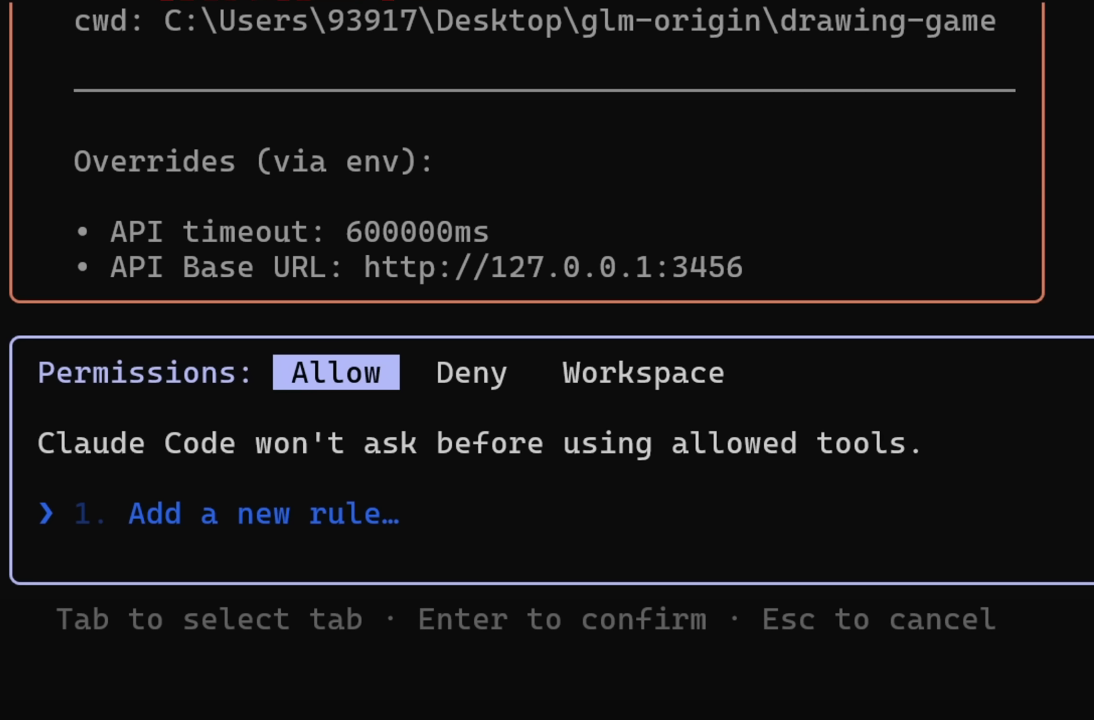Image resolution: width=1094 pixels, height=720 pixels.
Task: Switch to the Deny tab
Action: click(471, 373)
